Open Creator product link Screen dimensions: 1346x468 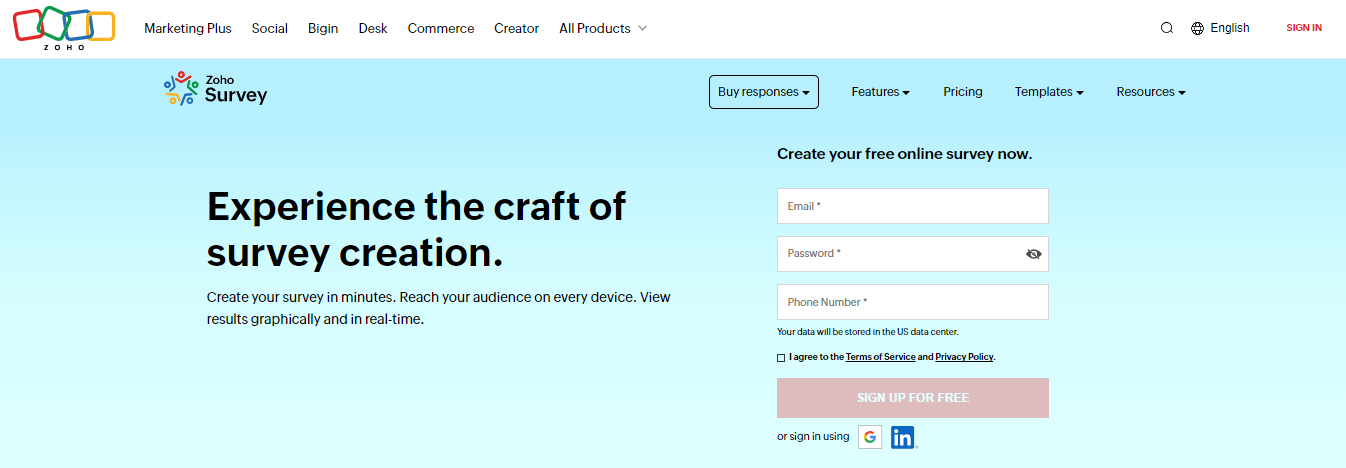tap(516, 28)
